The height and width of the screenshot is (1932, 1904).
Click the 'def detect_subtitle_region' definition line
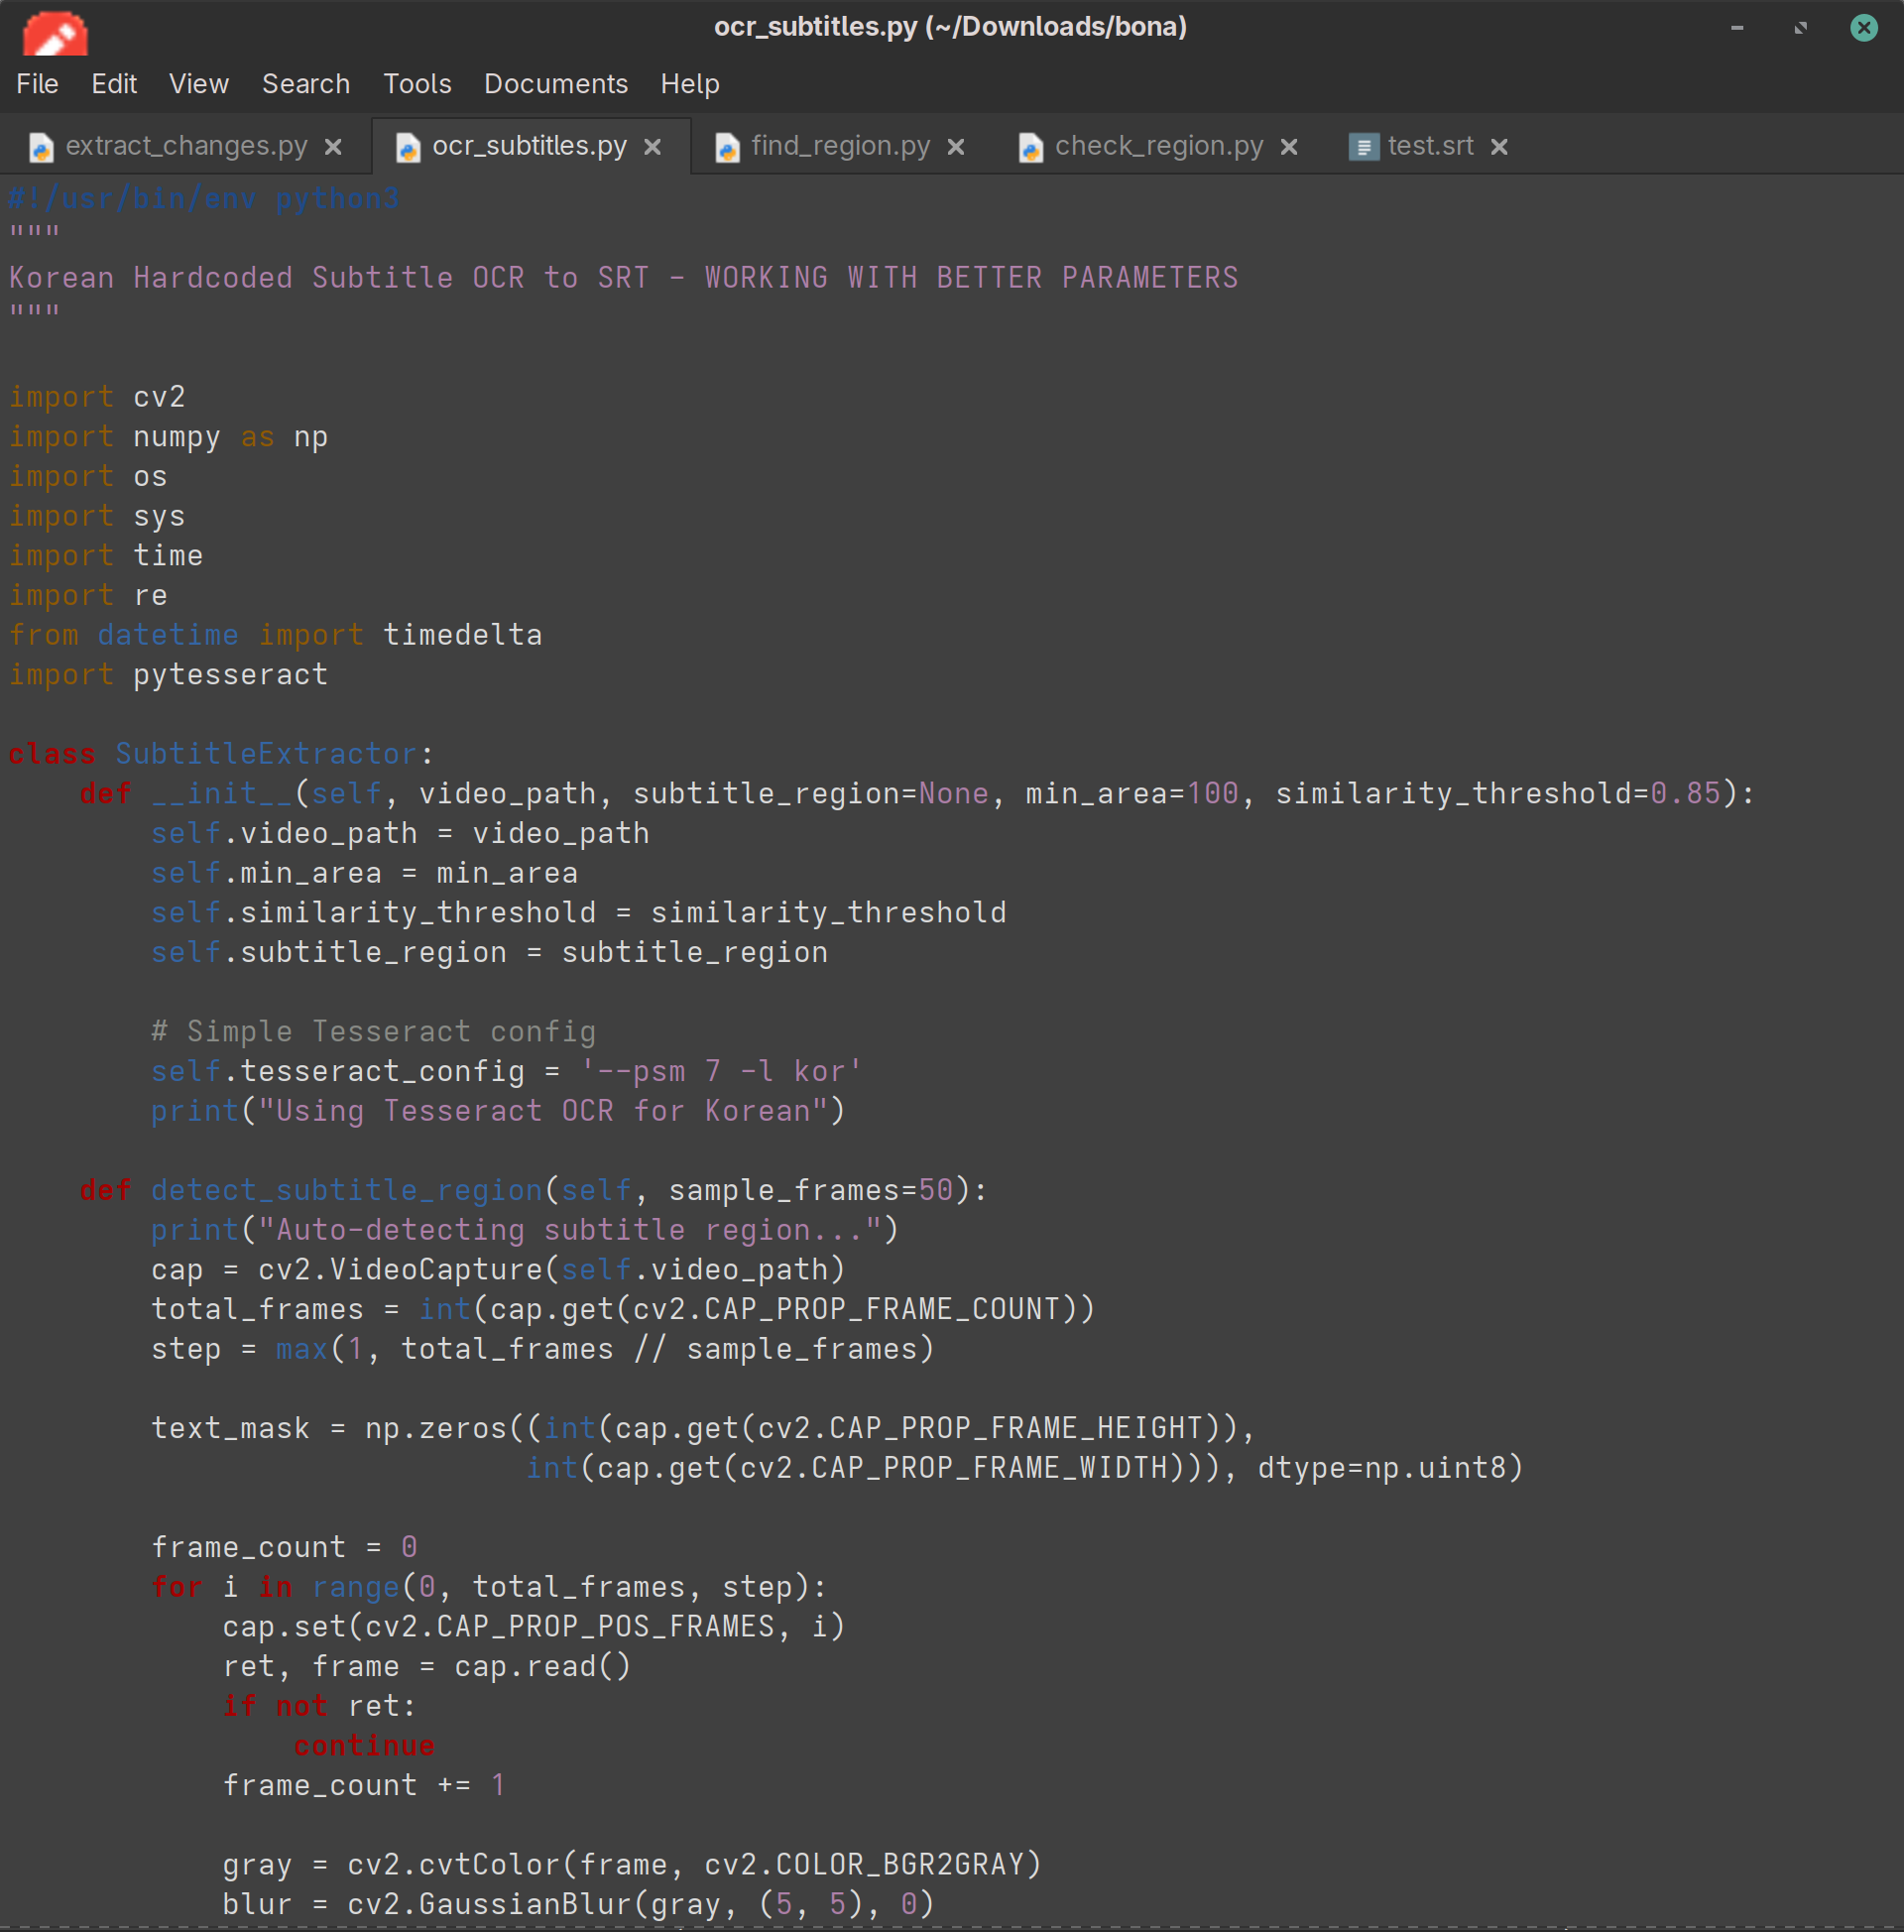[x=533, y=1190]
